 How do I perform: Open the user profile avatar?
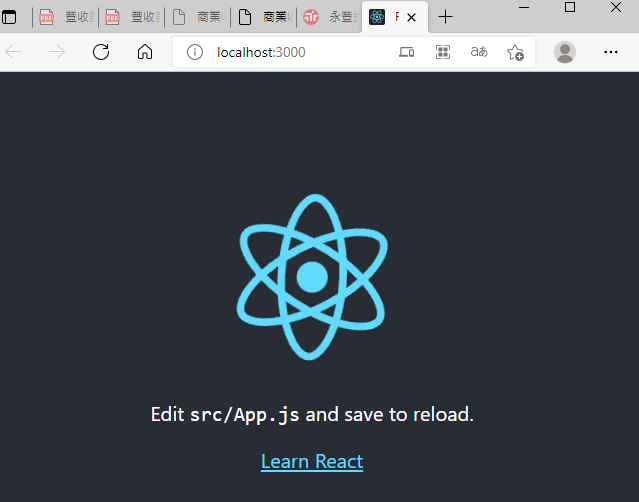(565, 52)
